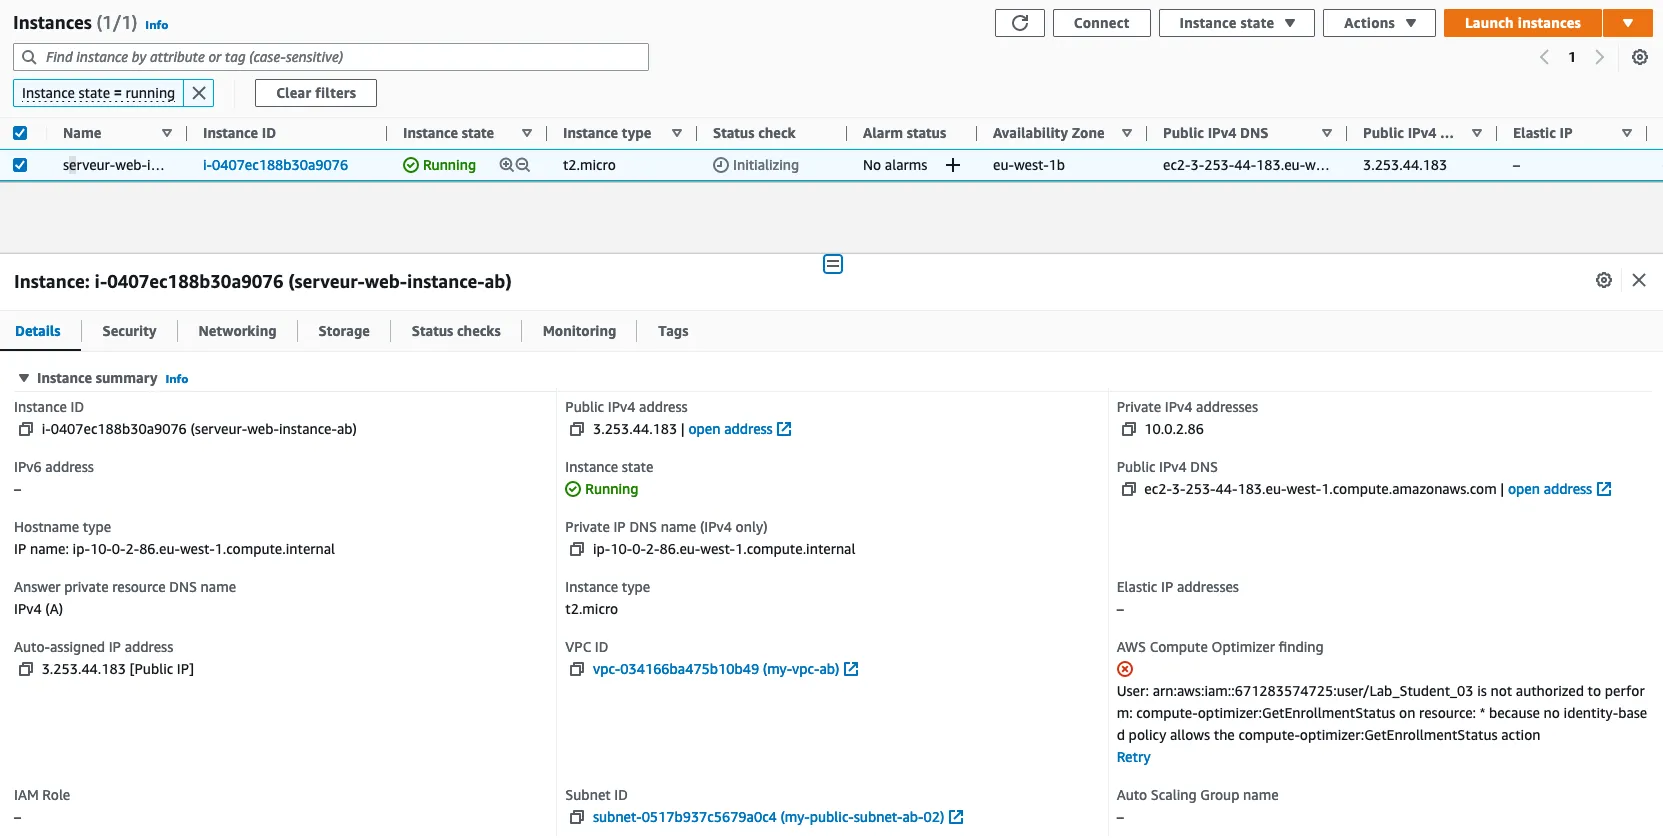Copy the VPC ID value
The image size is (1663, 838).
[x=576, y=669]
